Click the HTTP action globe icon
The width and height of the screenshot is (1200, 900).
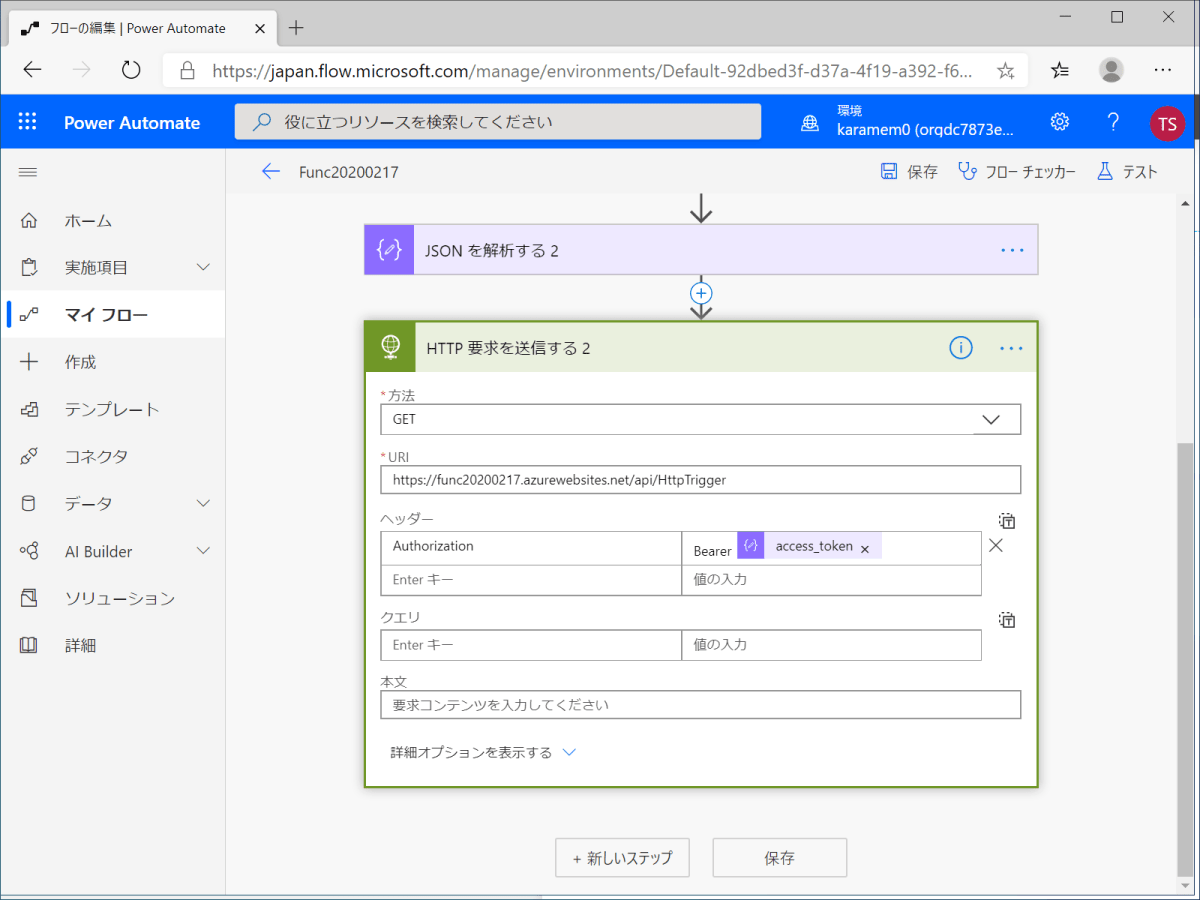coord(390,347)
